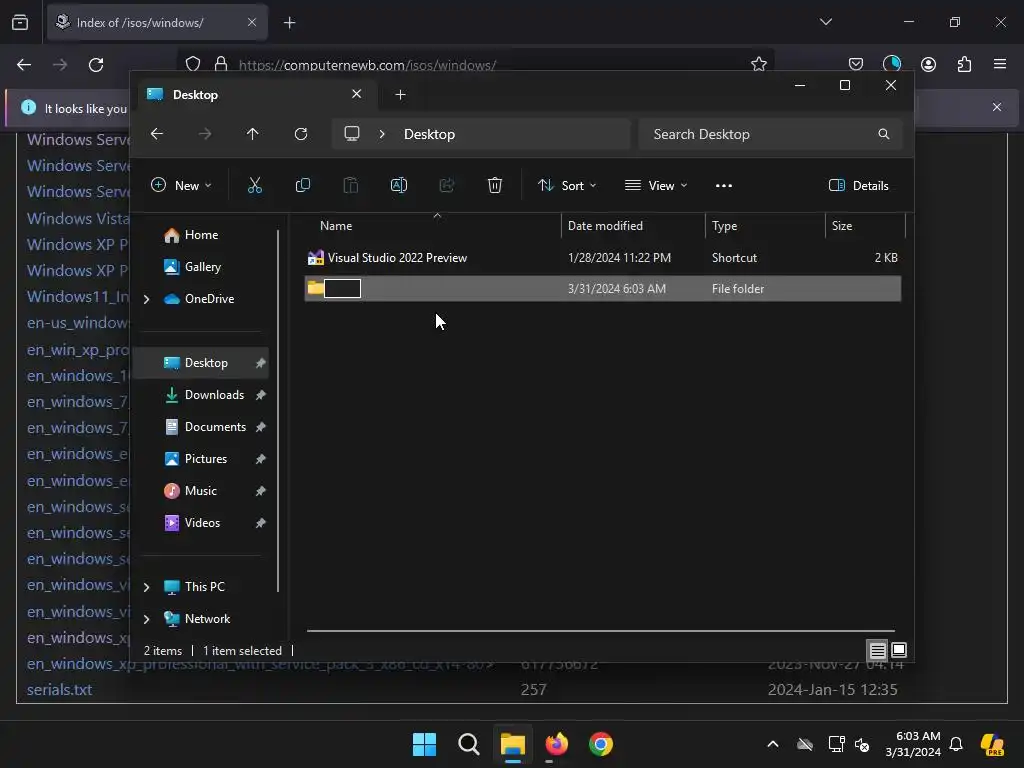
Task: Click the new folder name edit box
Action: coord(342,289)
